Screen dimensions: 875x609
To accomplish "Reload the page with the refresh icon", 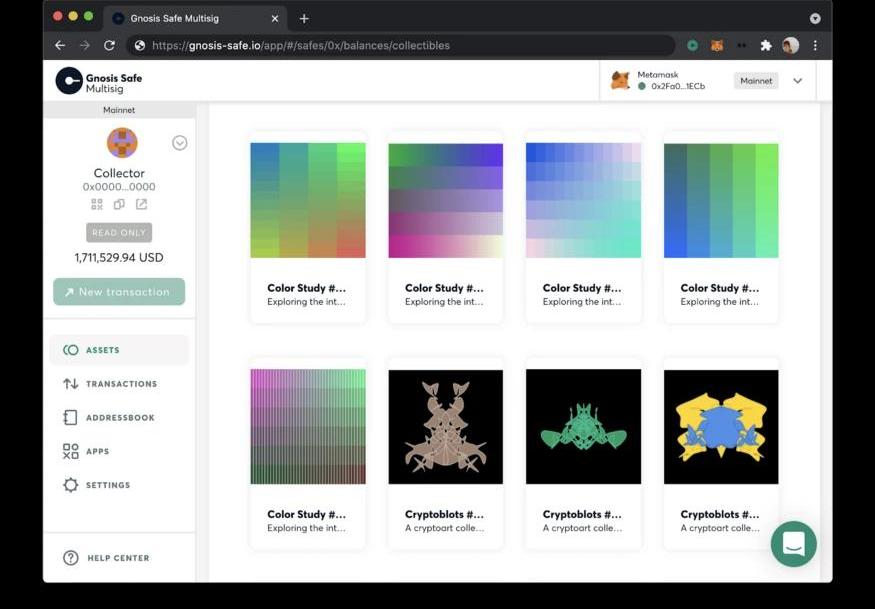I will pyautogui.click(x=109, y=46).
